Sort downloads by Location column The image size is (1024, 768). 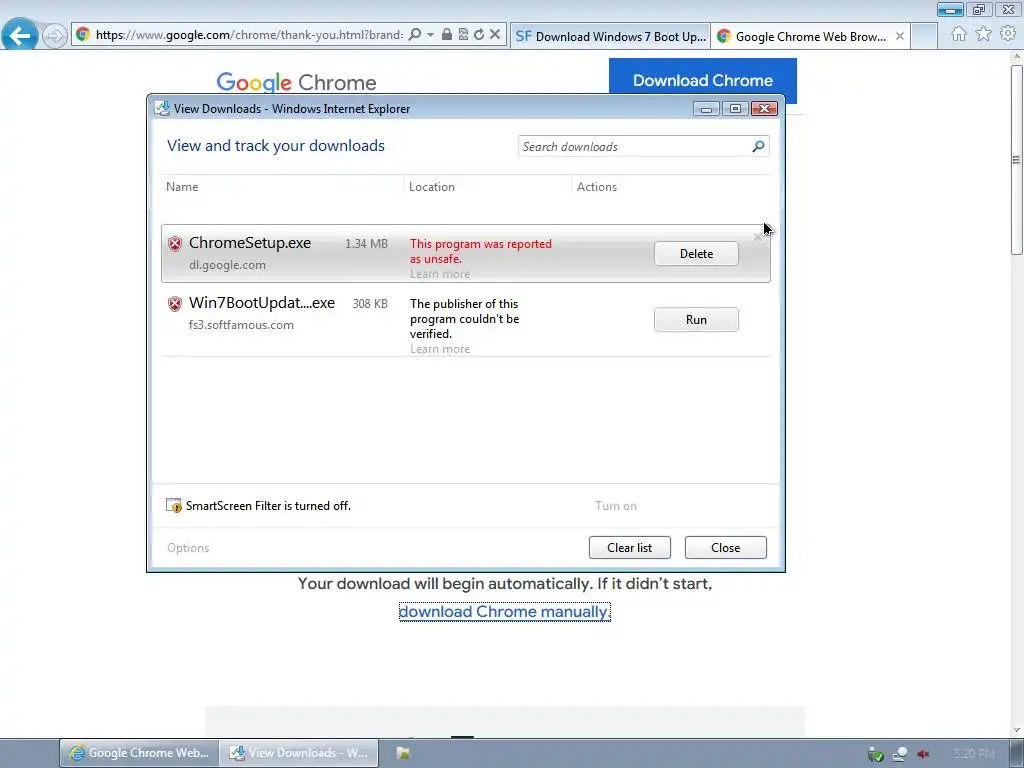point(432,187)
